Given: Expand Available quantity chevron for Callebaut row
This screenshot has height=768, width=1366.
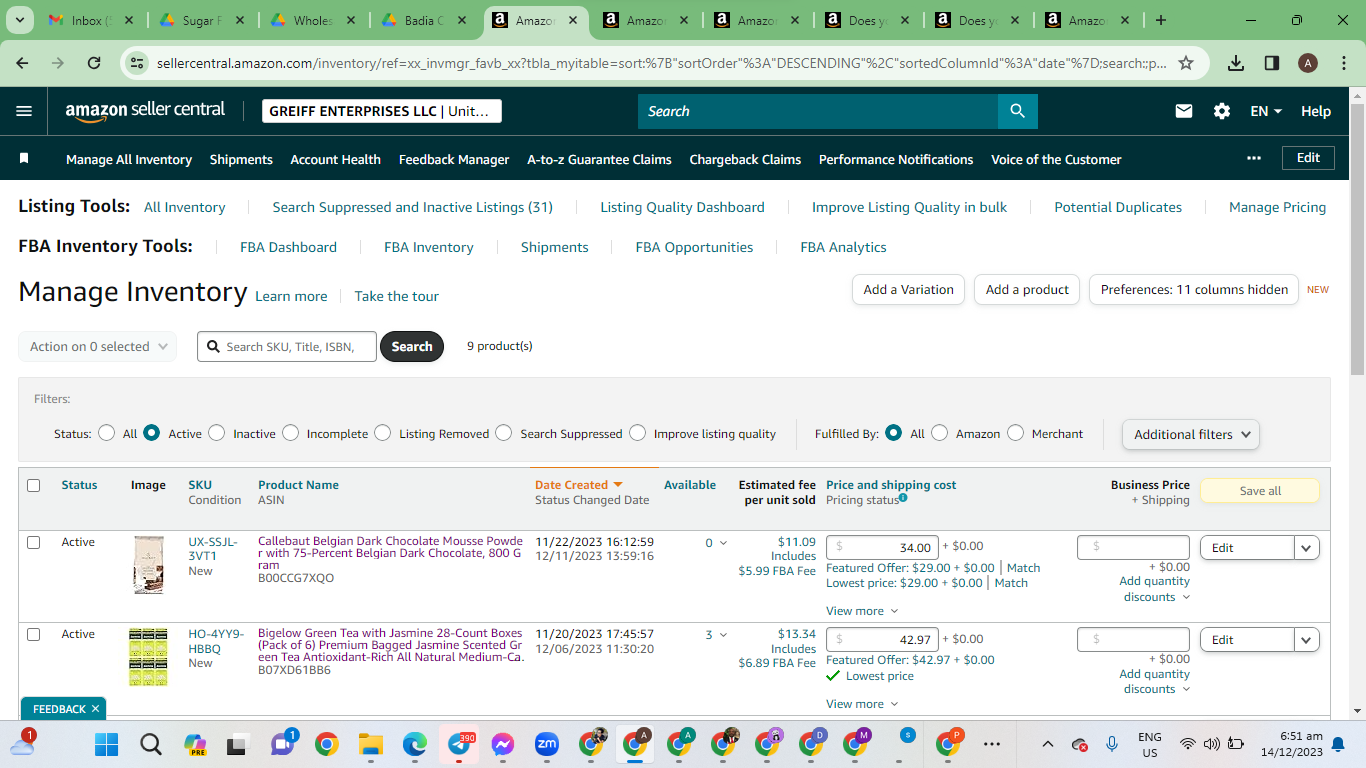Looking at the screenshot, I should click(724, 543).
